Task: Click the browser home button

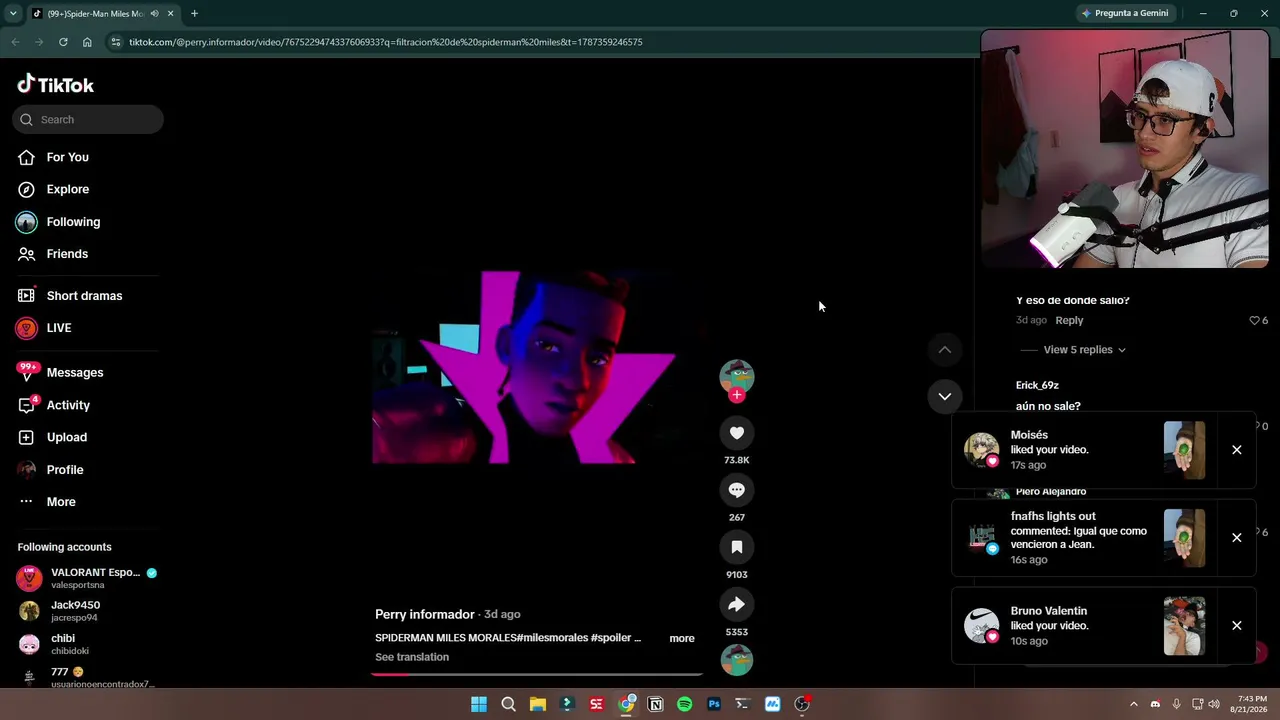Action: (x=87, y=42)
